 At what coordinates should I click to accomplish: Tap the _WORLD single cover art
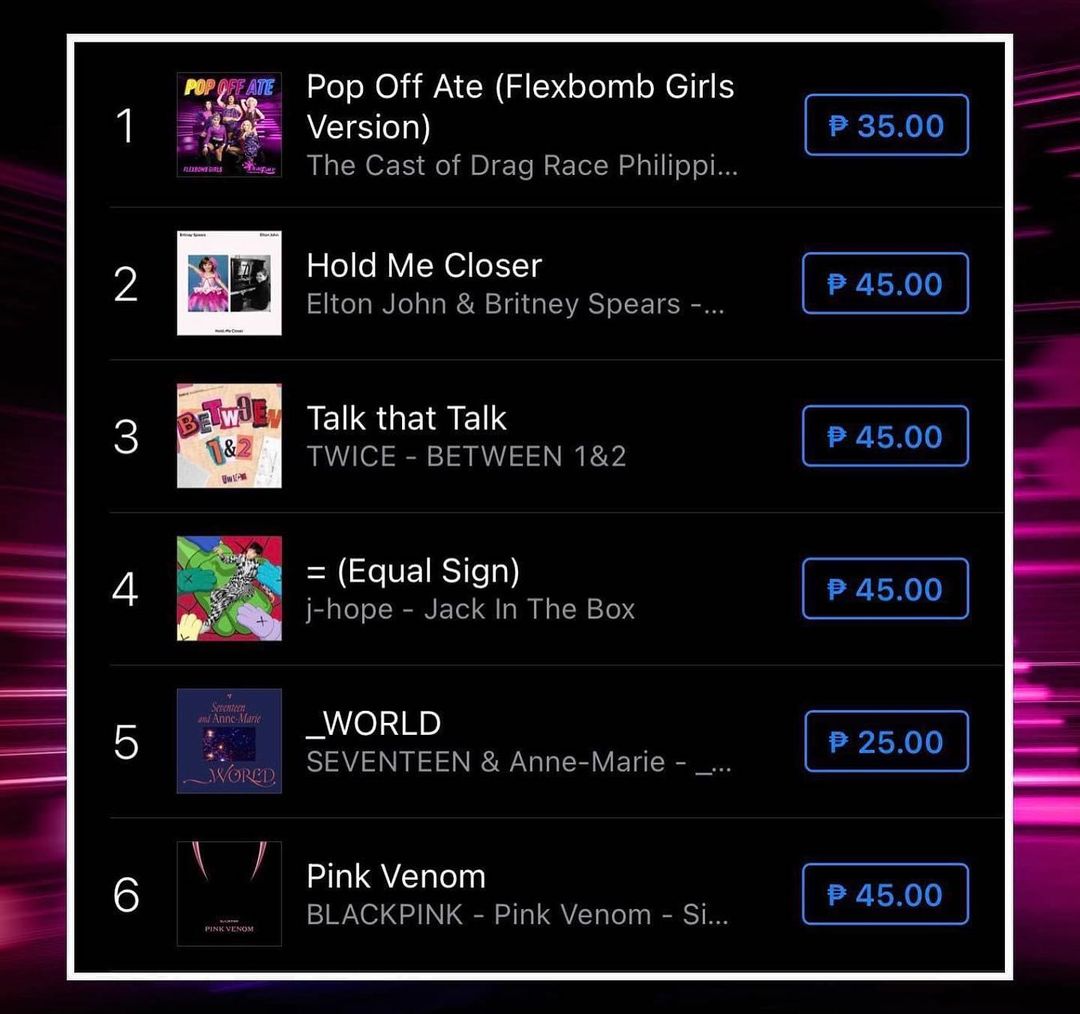[229, 741]
